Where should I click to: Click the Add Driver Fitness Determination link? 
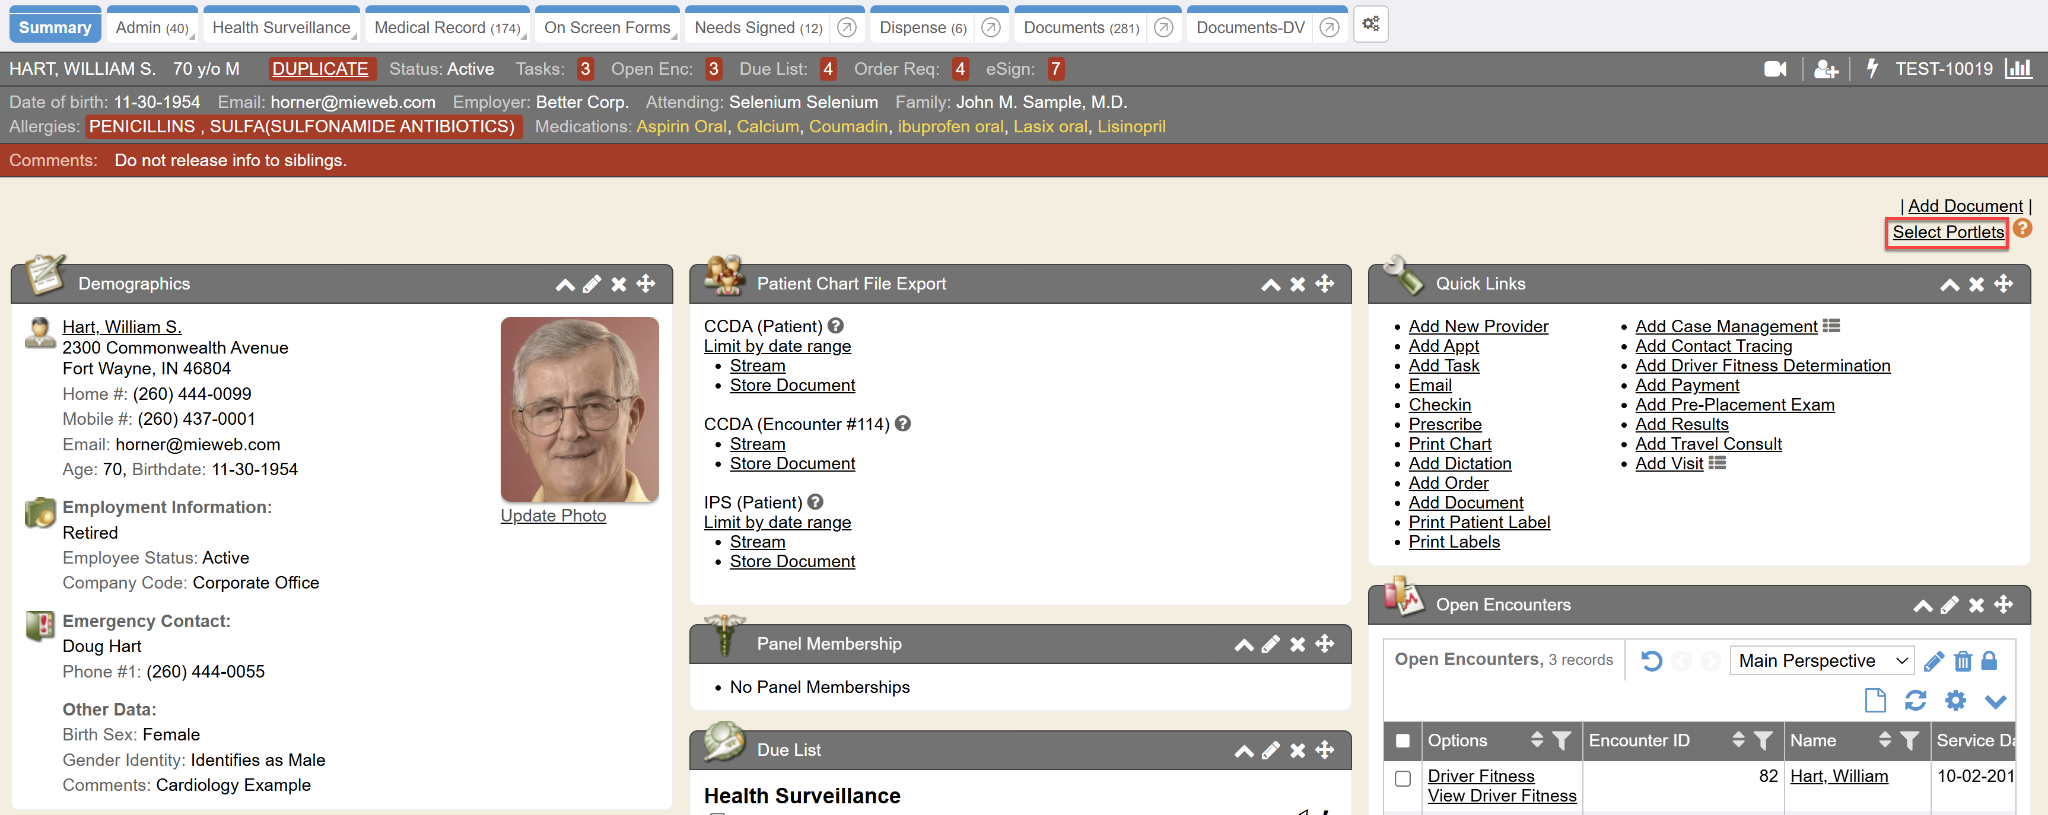tap(1762, 366)
